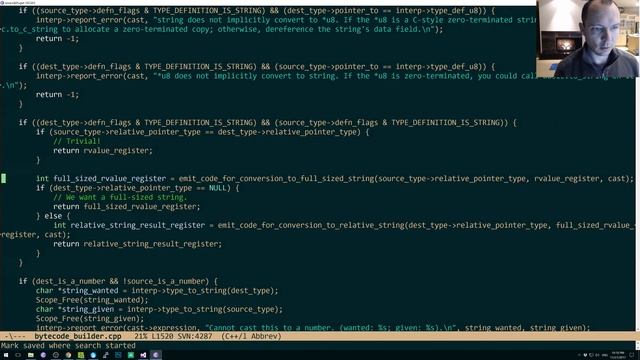Click the 'Cannot cast this to a number' error string
Image resolution: width=640 pixels, height=360 pixels.
(331, 328)
